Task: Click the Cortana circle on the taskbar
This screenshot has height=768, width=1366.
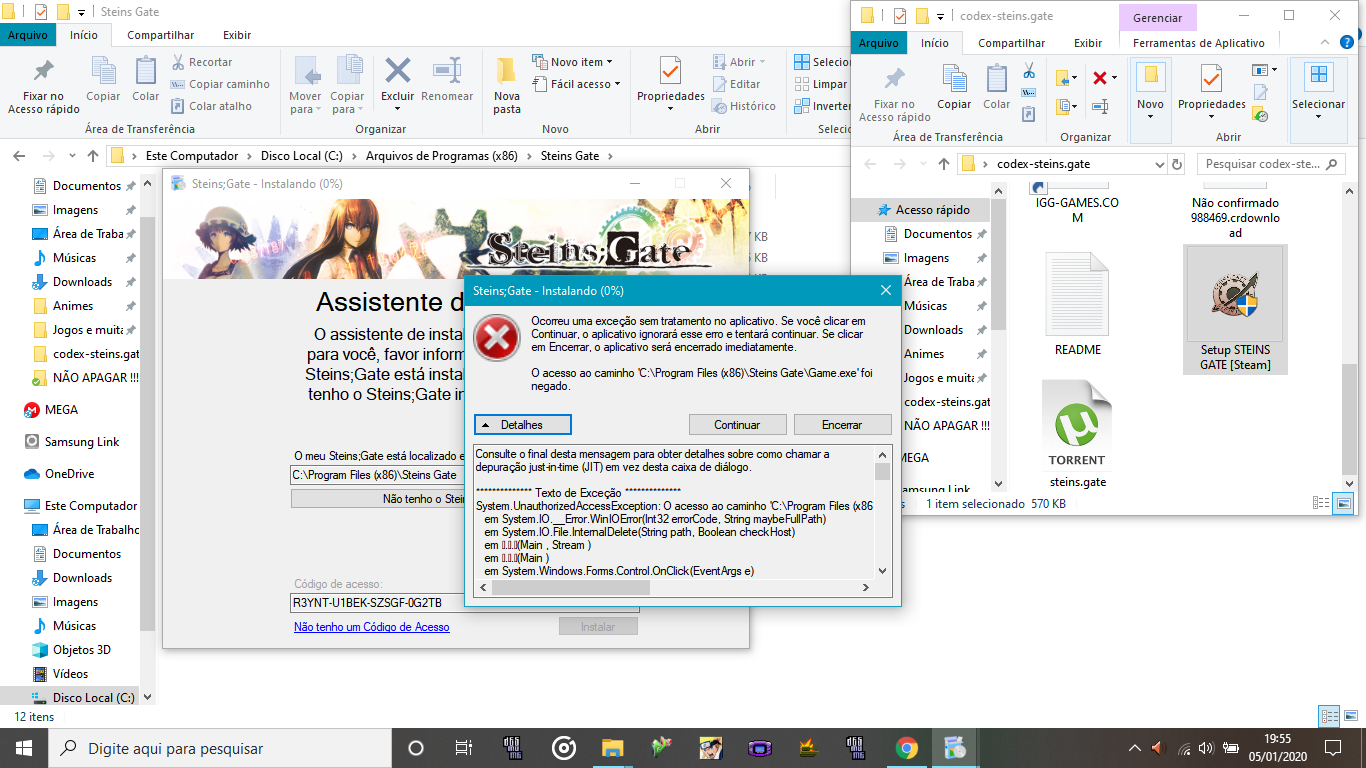Action: [416, 748]
